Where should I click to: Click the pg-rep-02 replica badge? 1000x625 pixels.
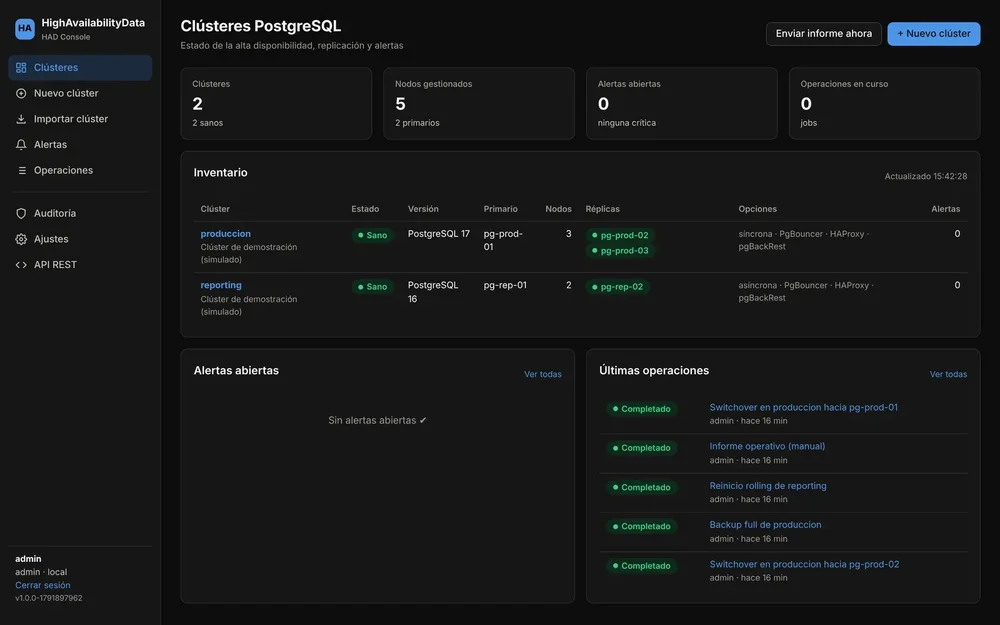coord(617,287)
